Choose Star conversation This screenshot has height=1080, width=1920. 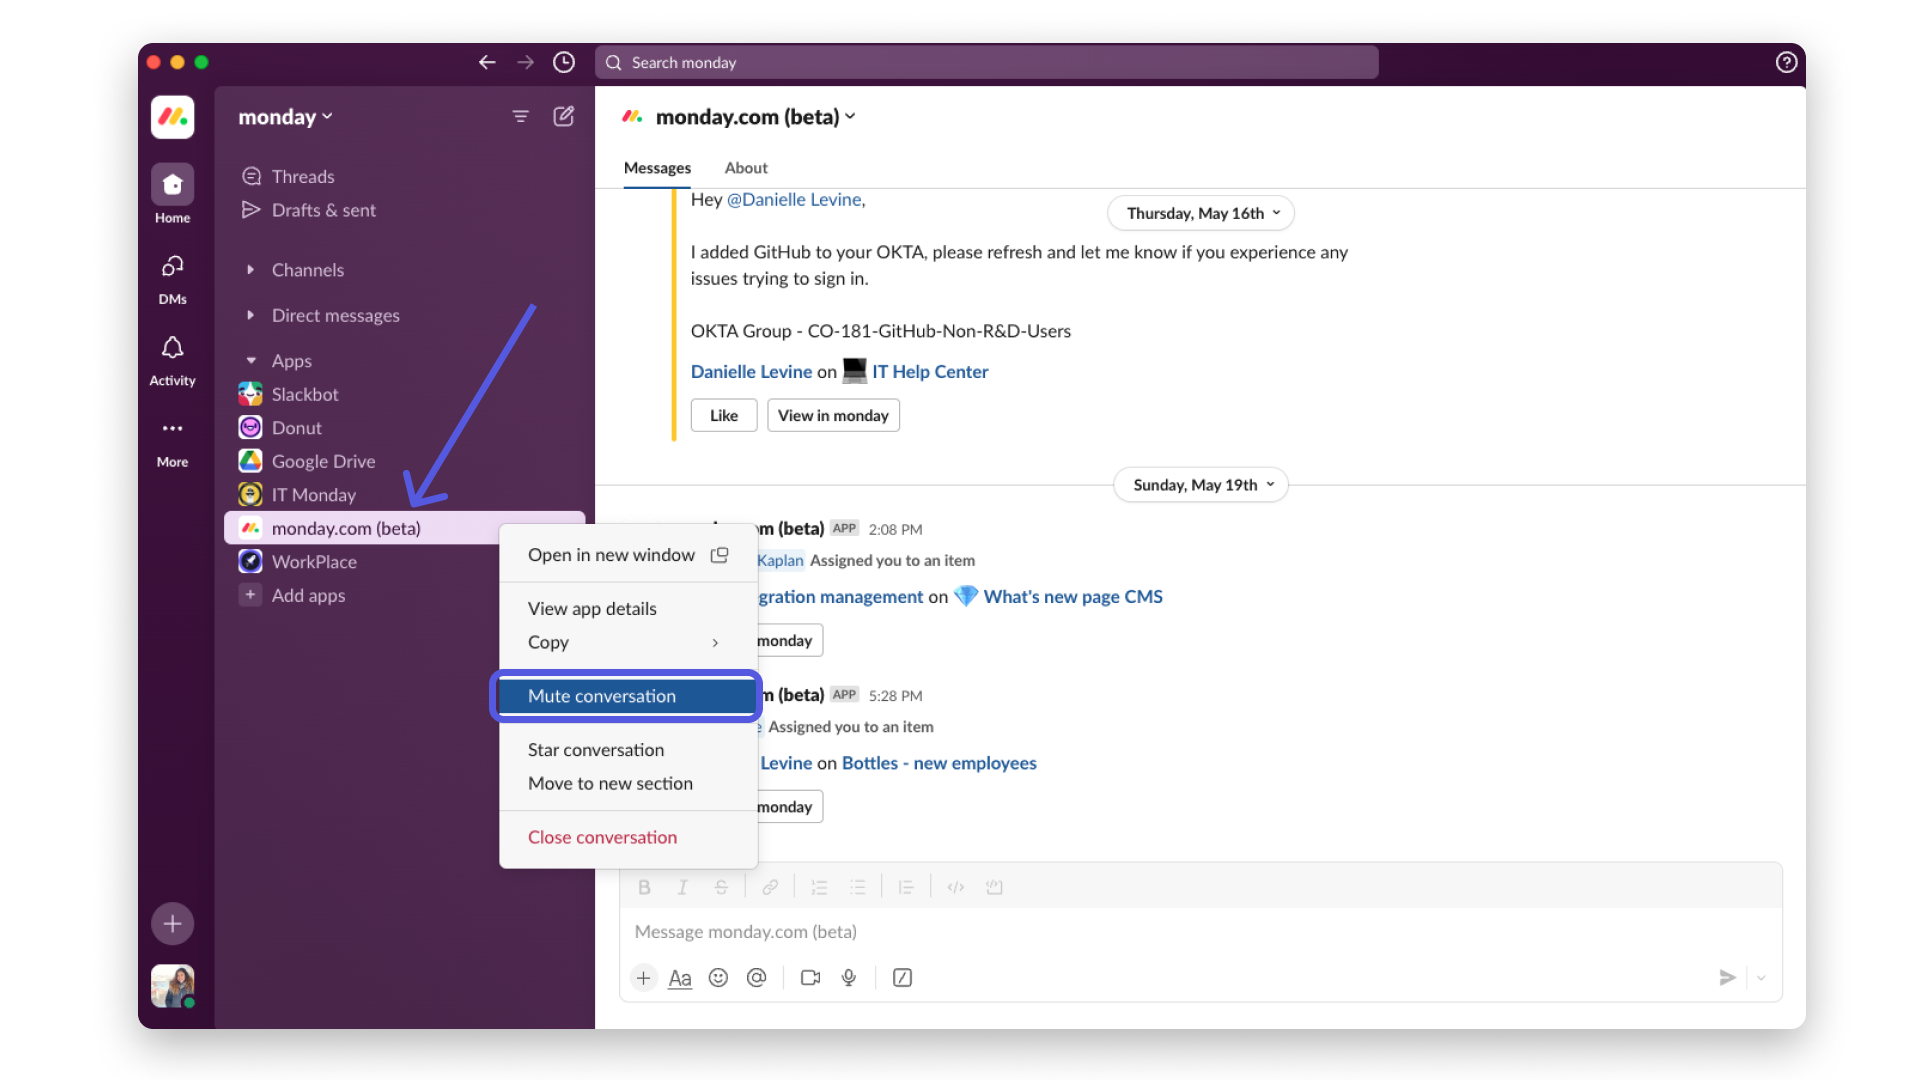click(628, 750)
